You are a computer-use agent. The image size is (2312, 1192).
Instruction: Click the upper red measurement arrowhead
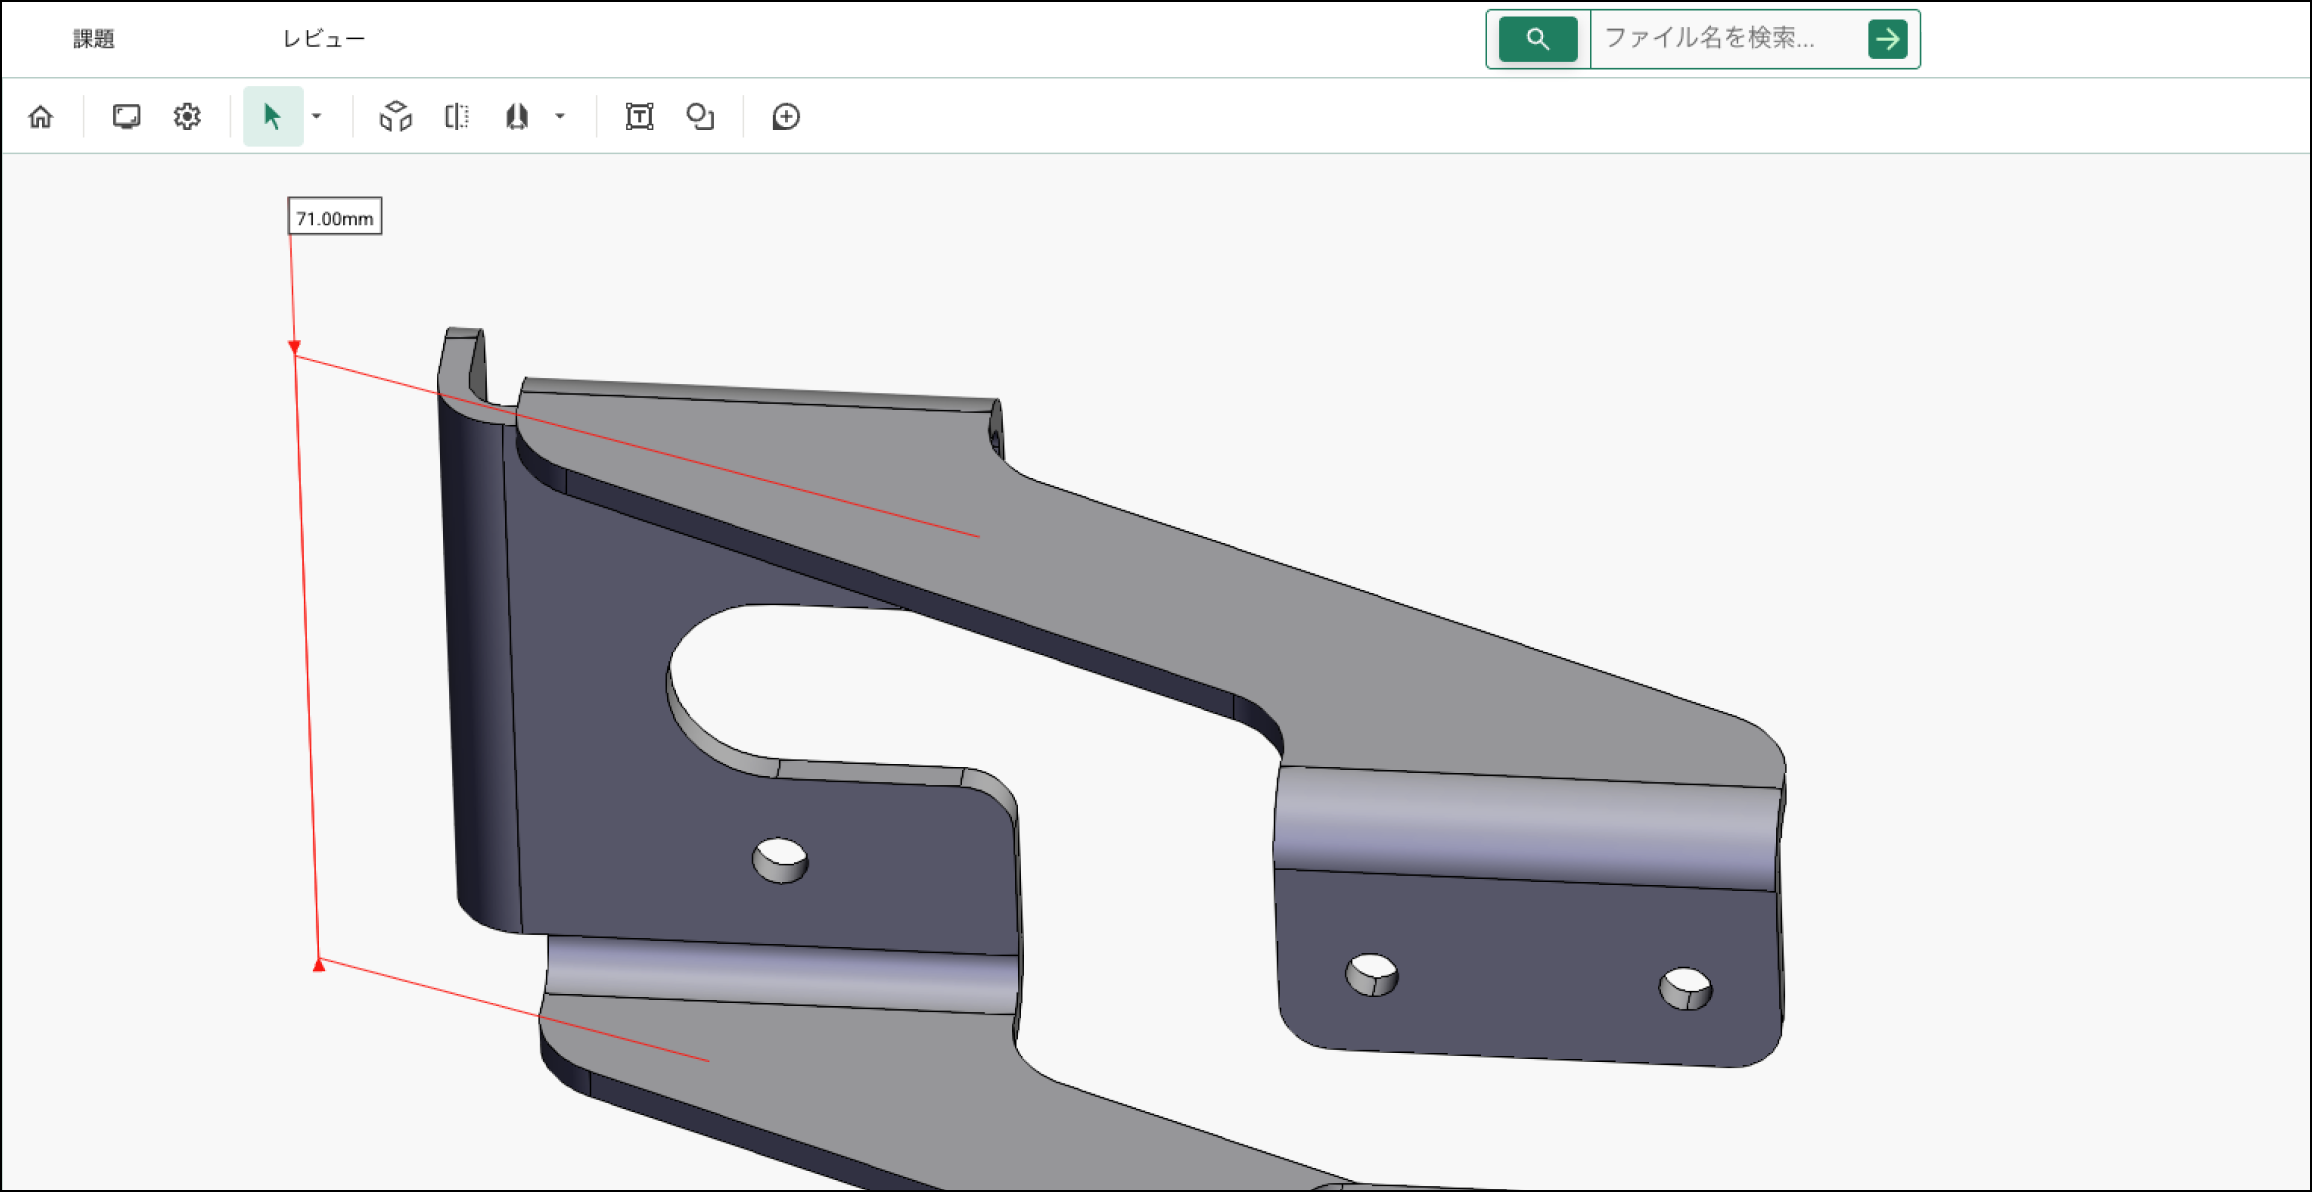pos(294,347)
